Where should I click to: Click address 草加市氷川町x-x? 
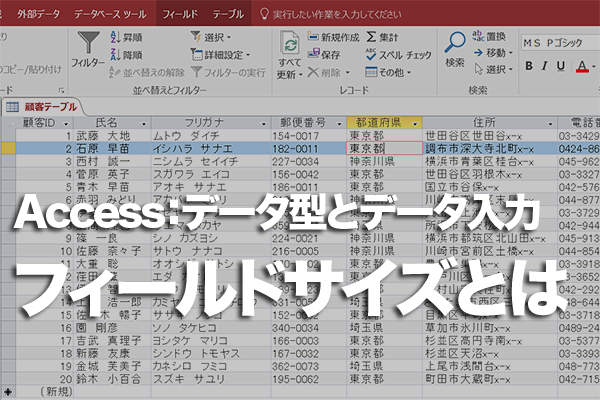coord(468,328)
